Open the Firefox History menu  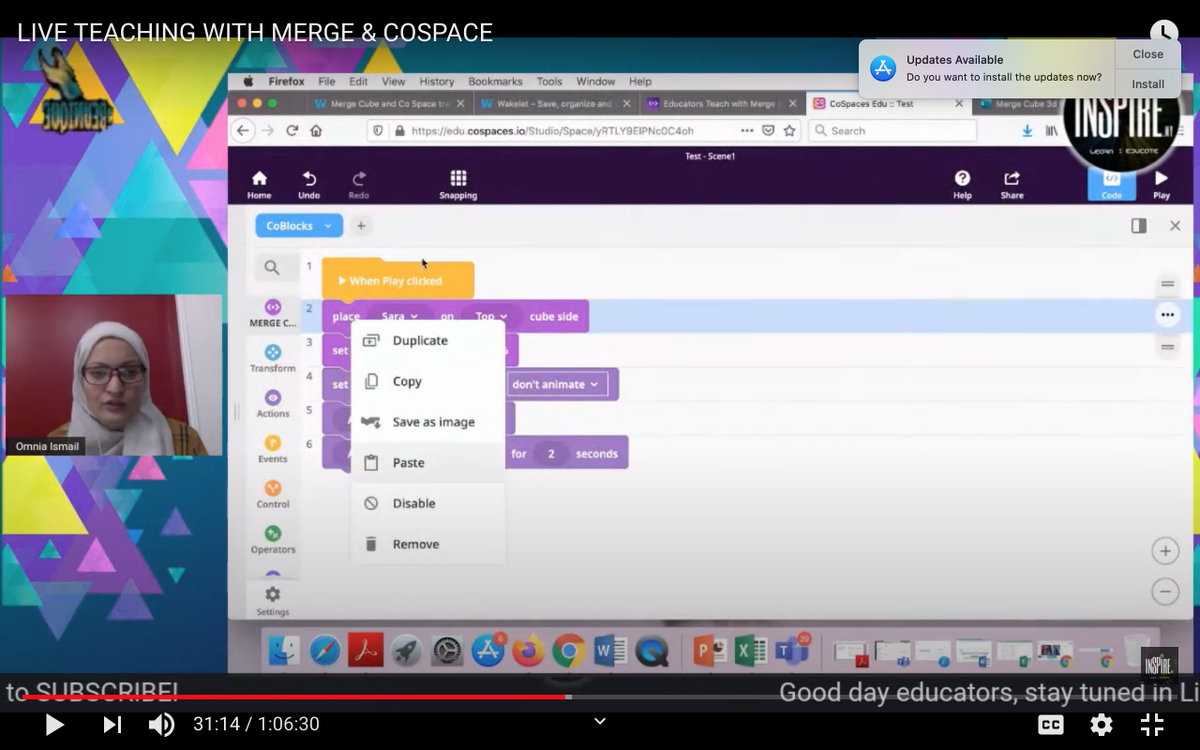436,81
